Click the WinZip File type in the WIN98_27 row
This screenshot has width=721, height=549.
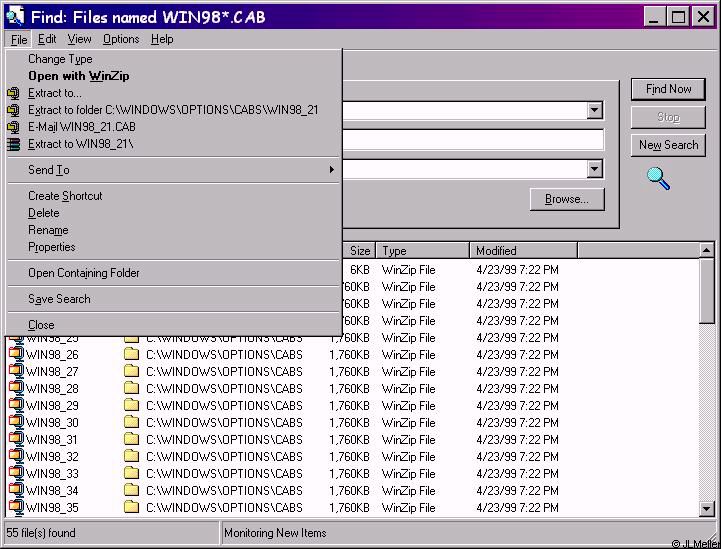(408, 372)
